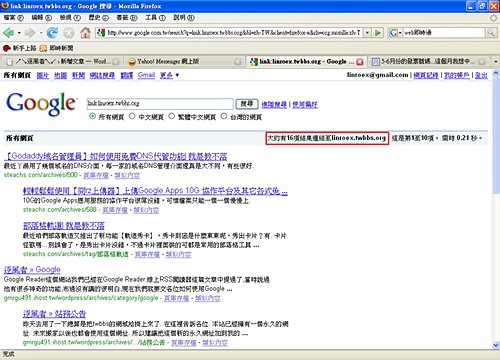500x360 pixels.
Task: Open the 地圖 link
Action: (x=60, y=75)
